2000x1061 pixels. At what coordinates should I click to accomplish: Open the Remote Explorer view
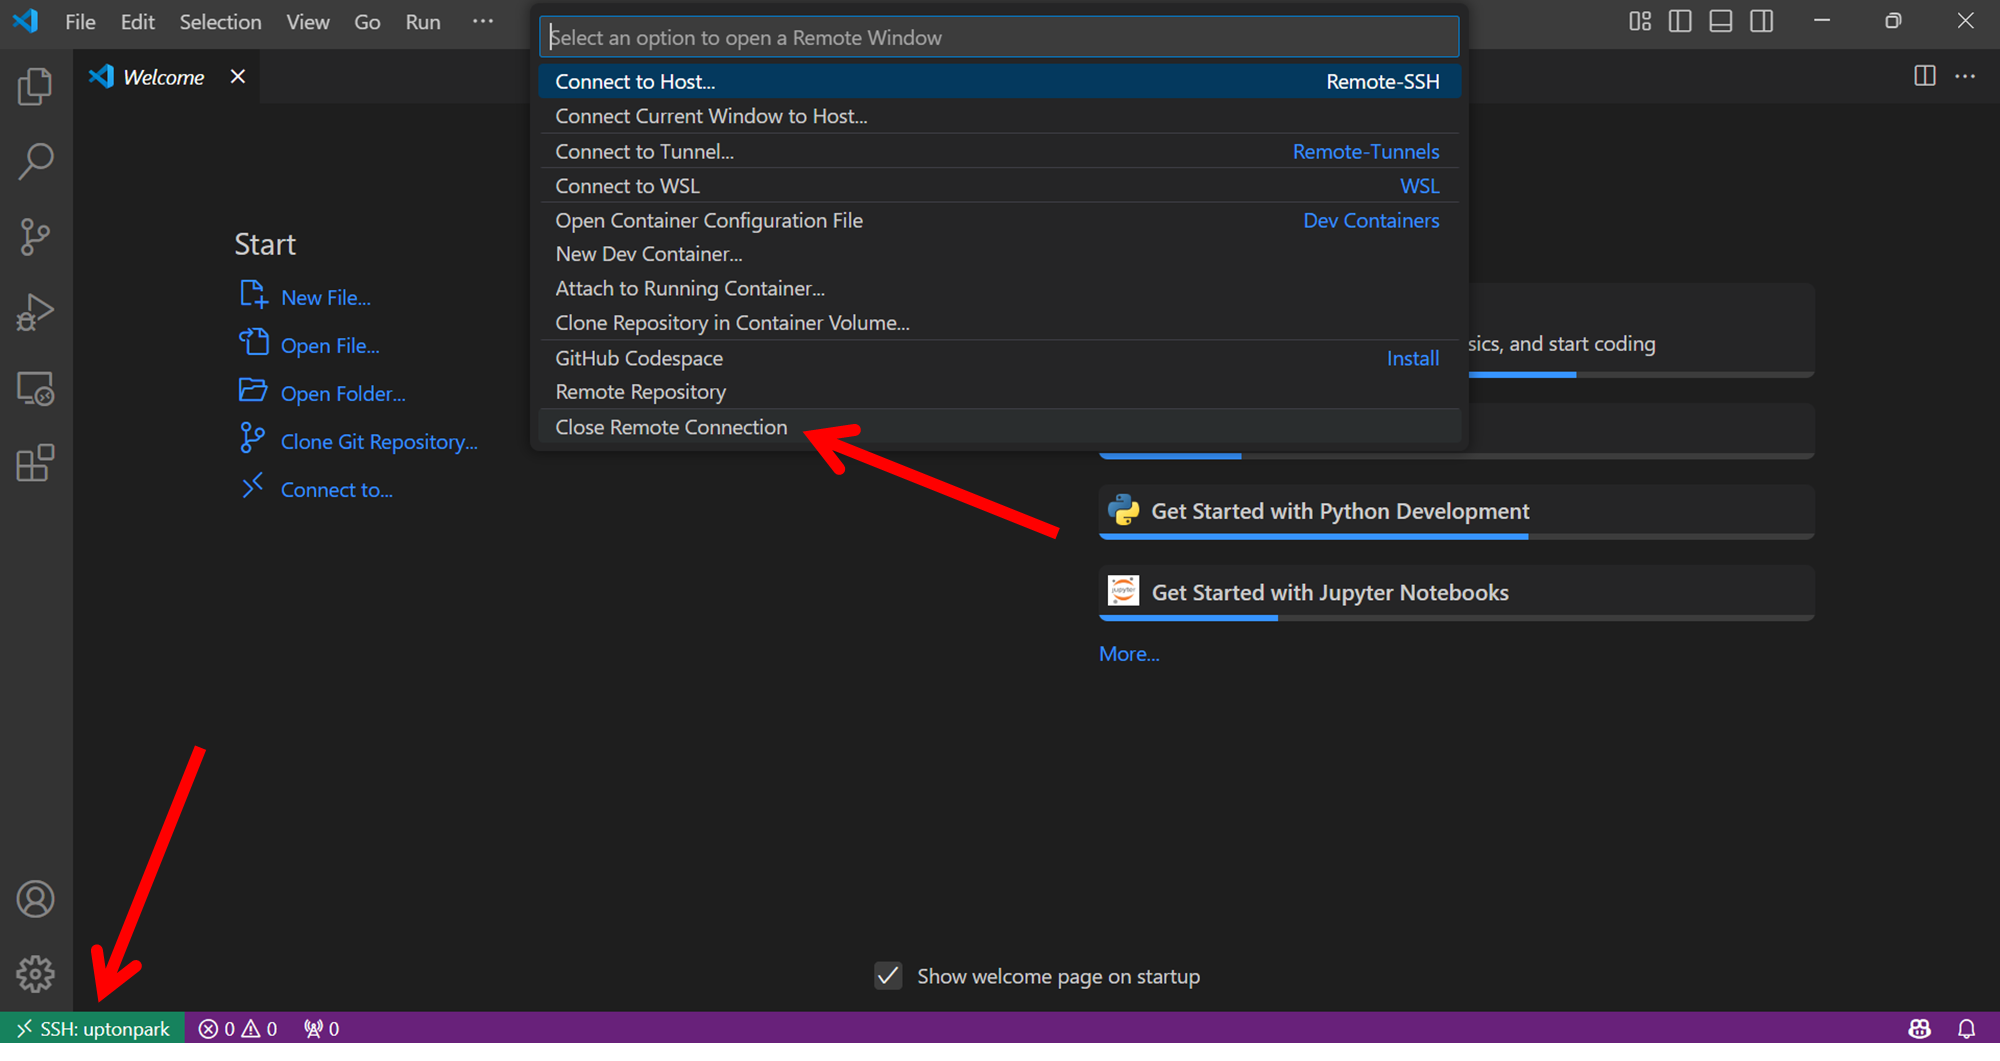click(35, 389)
